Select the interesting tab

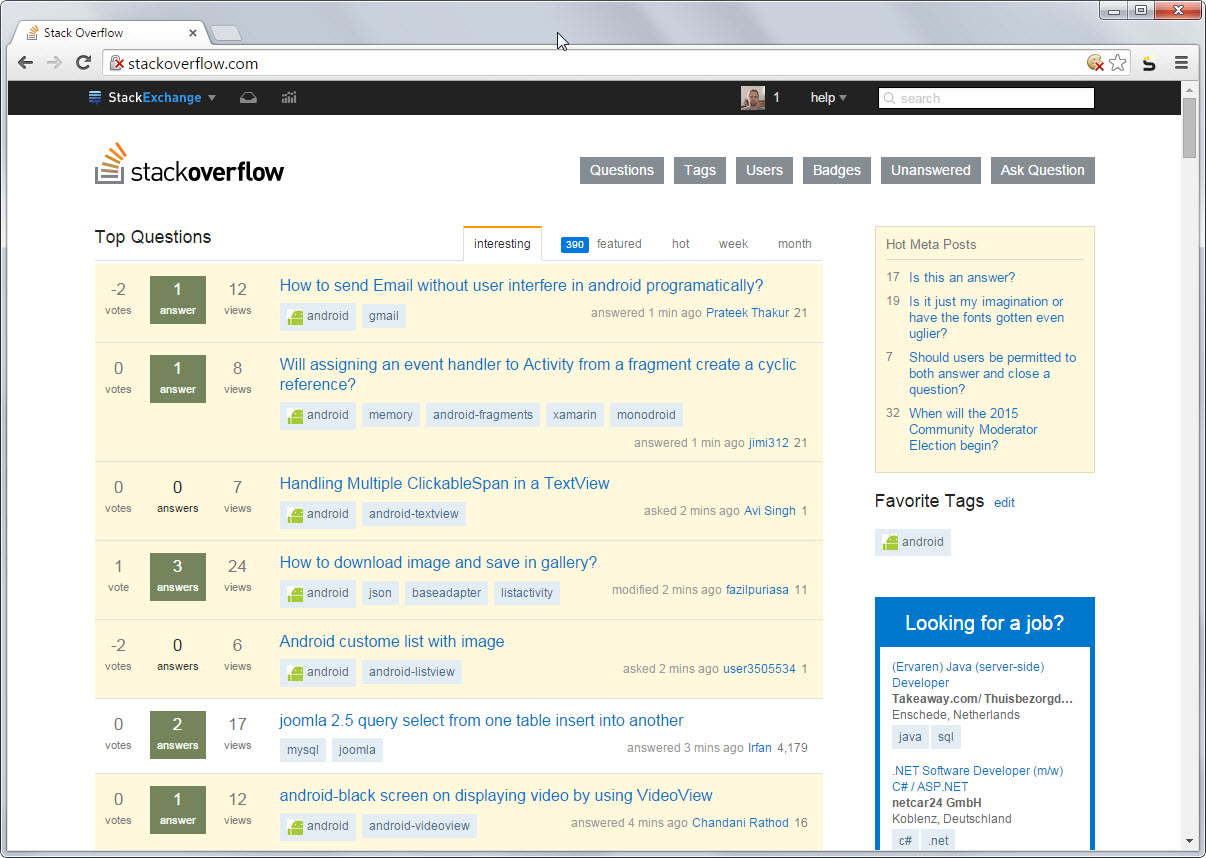click(502, 244)
